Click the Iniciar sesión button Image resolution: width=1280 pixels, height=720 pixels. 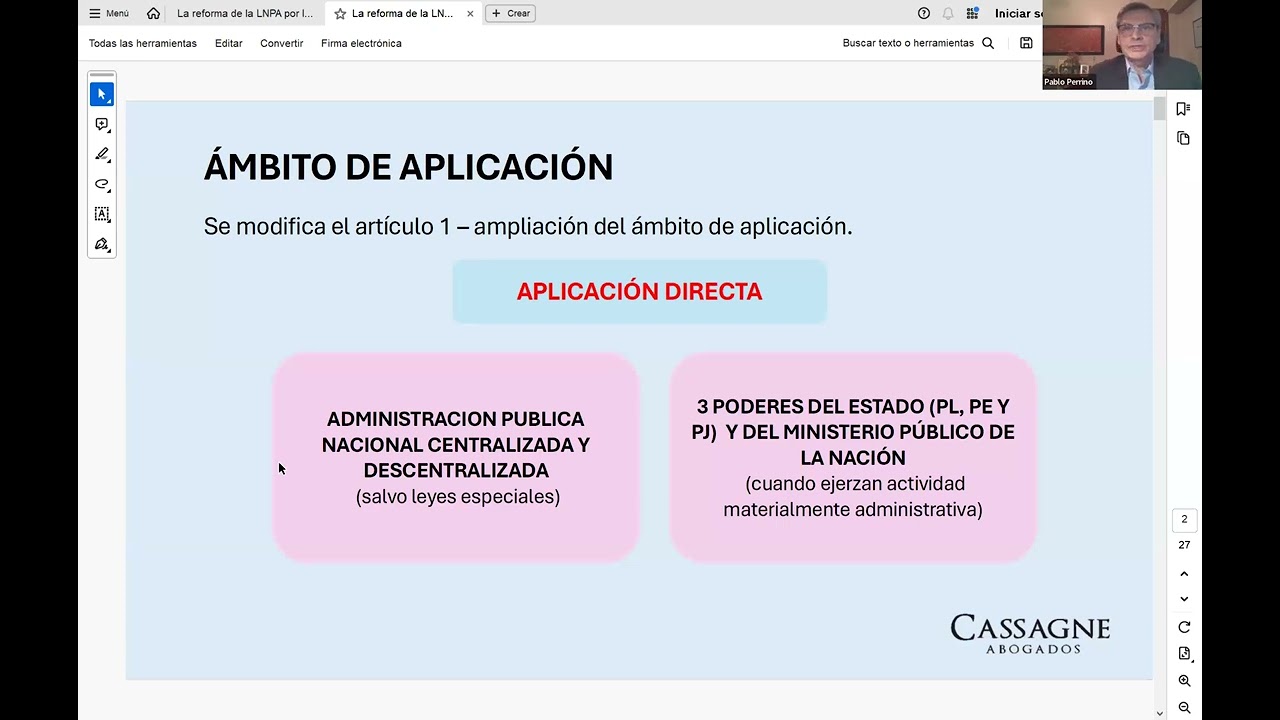(x=1018, y=13)
